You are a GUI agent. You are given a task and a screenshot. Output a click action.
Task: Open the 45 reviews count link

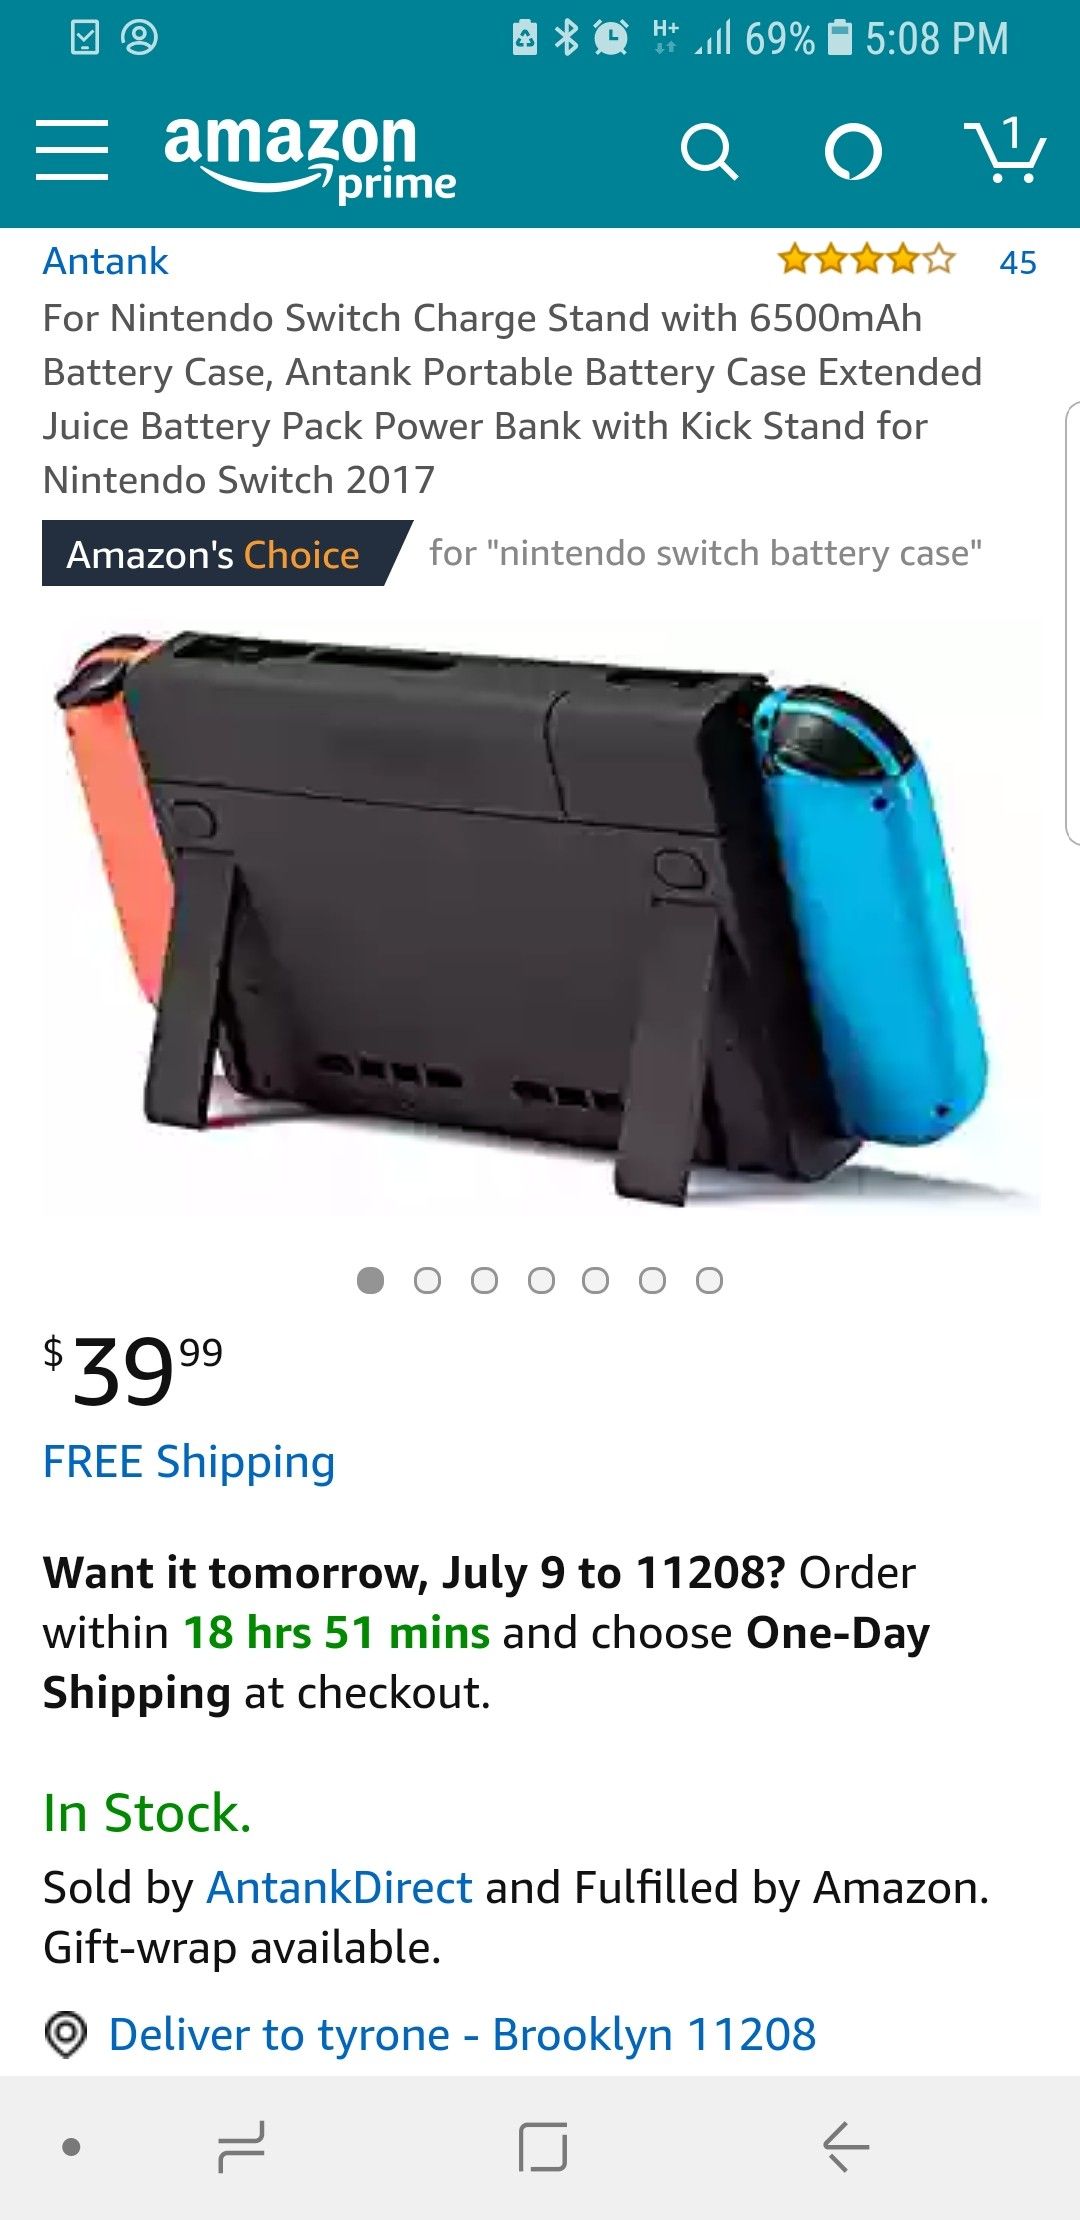pyautogui.click(x=1018, y=262)
